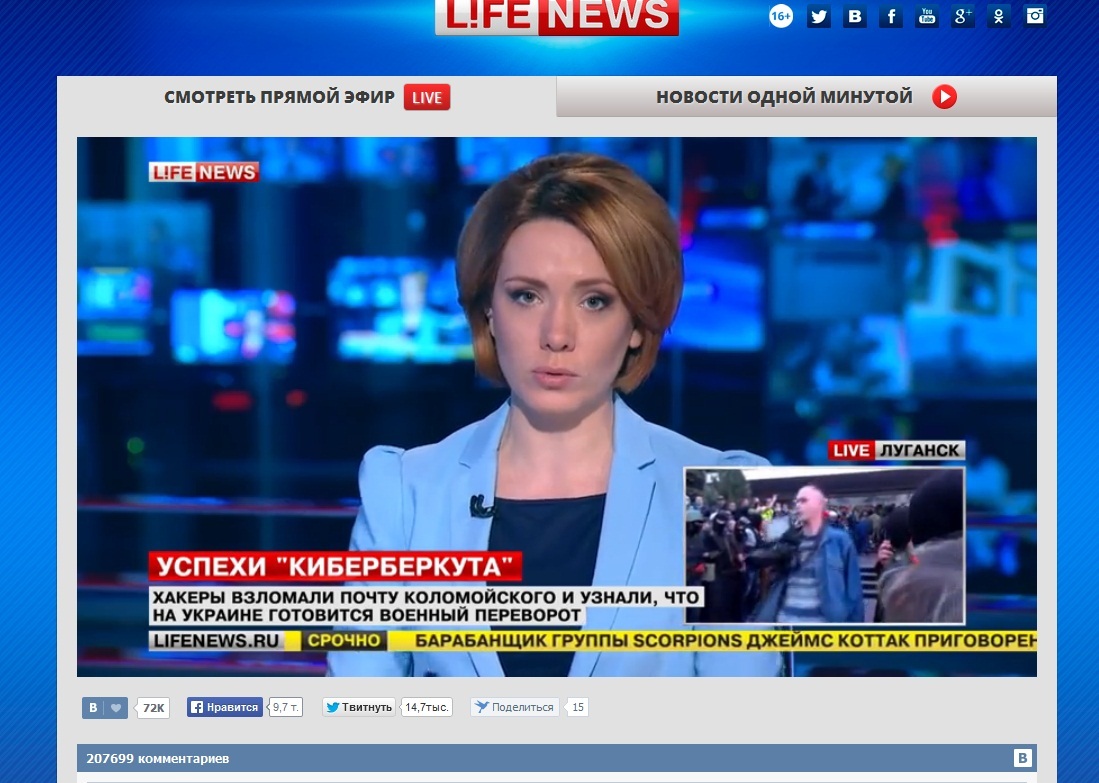Screen dimensions: 1099x783
Task: Open the Google Plus icon in the header
Action: click(x=963, y=16)
